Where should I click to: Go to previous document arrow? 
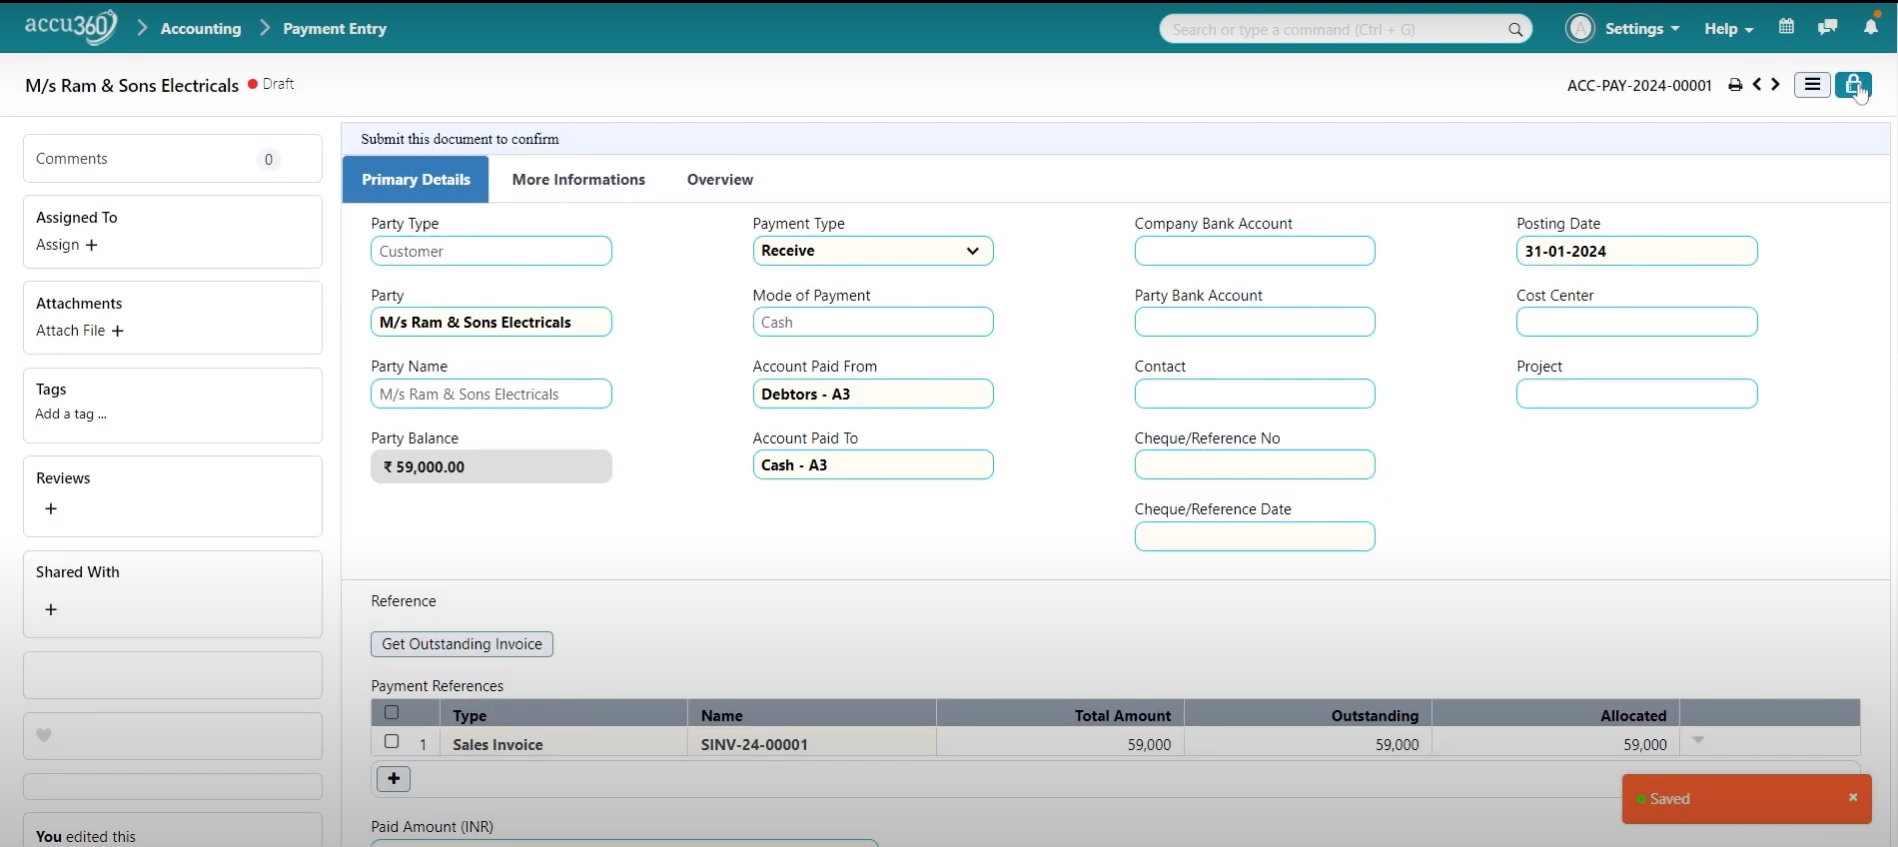coord(1757,84)
